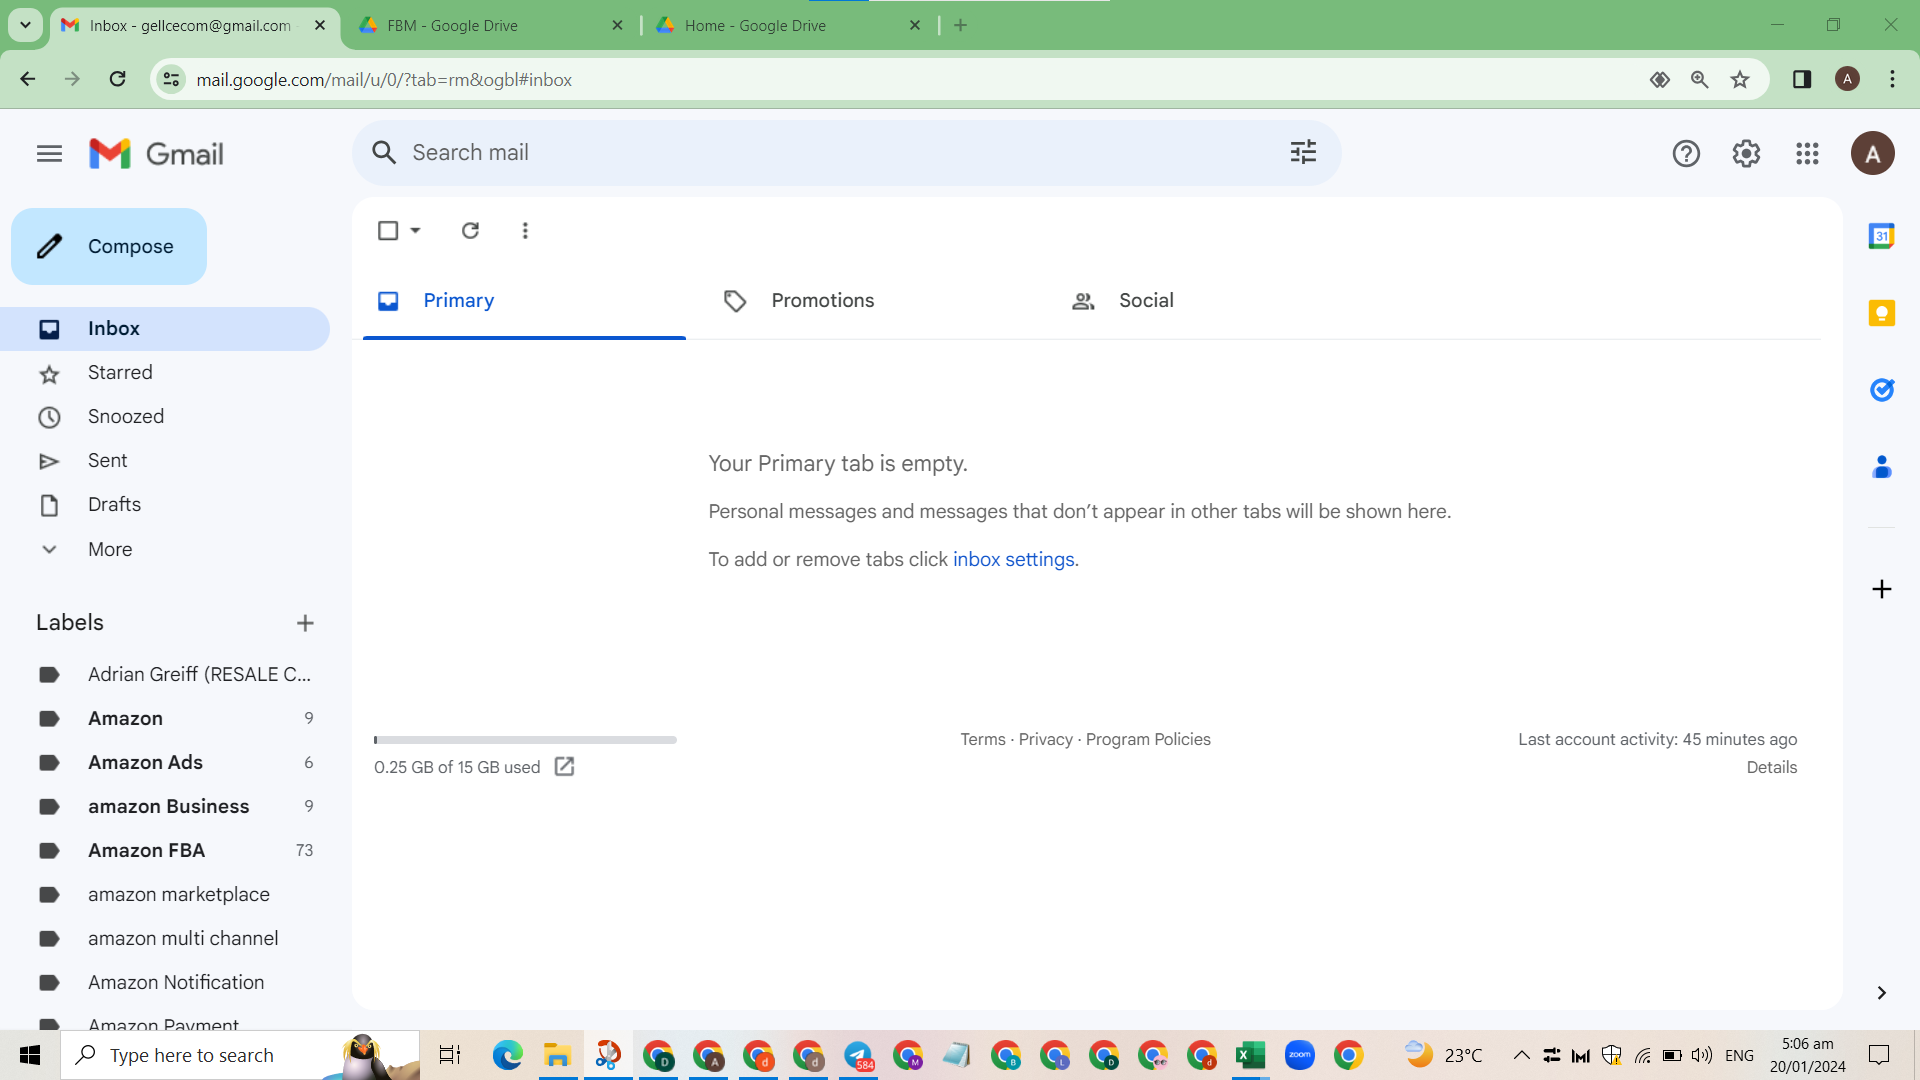This screenshot has height=1080, width=1920.
Task: Open the amazon Business label
Action: 165,807
